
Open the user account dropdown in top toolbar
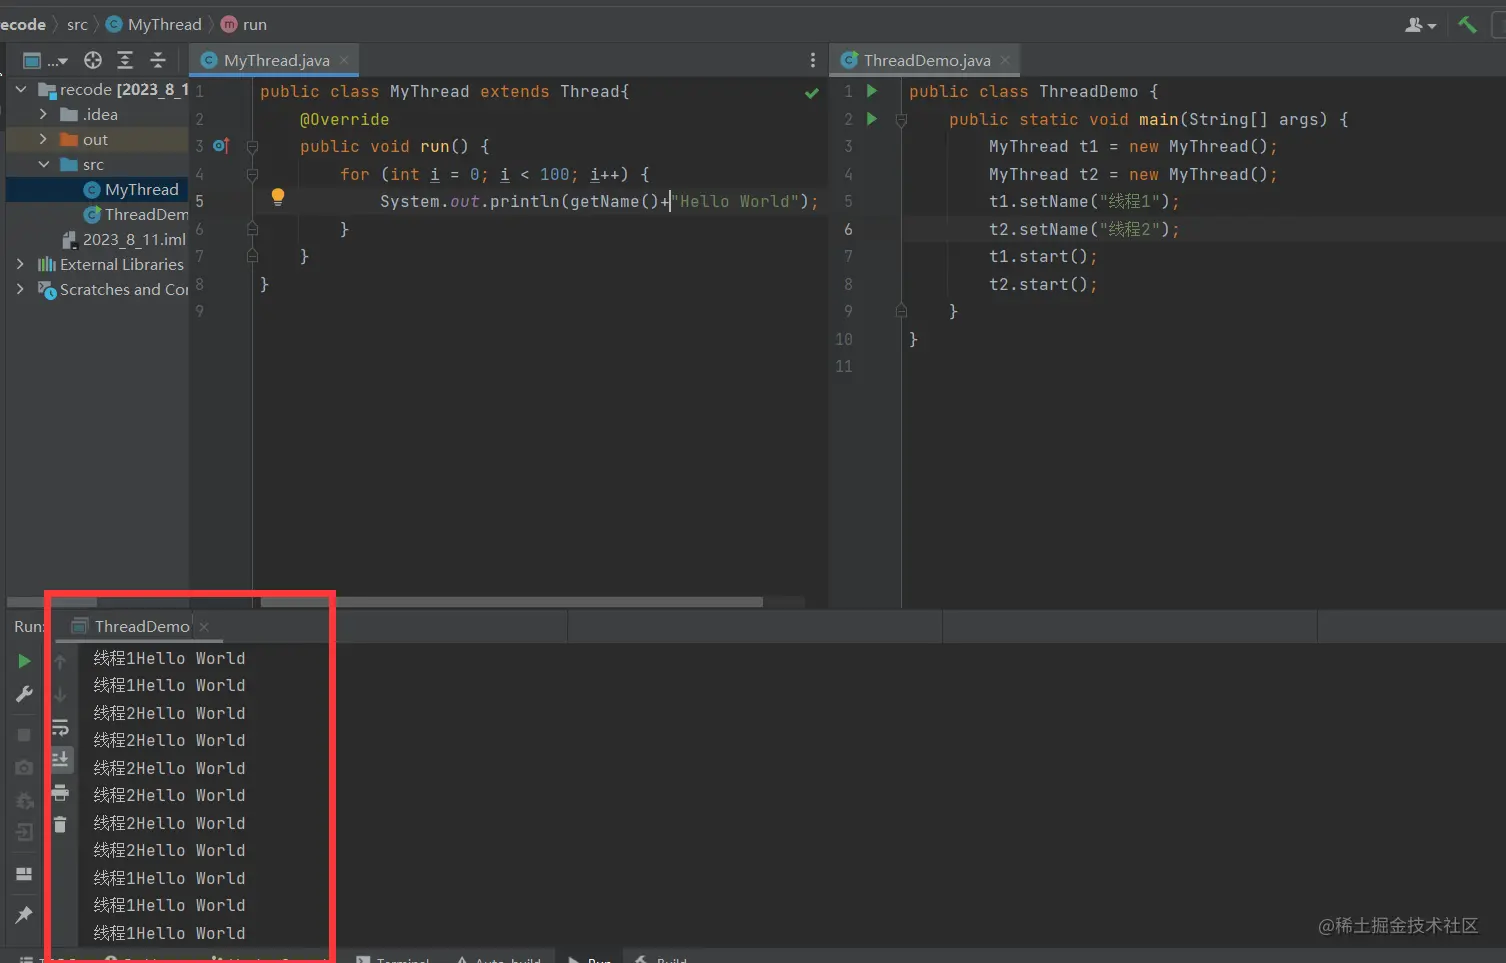[x=1420, y=25]
